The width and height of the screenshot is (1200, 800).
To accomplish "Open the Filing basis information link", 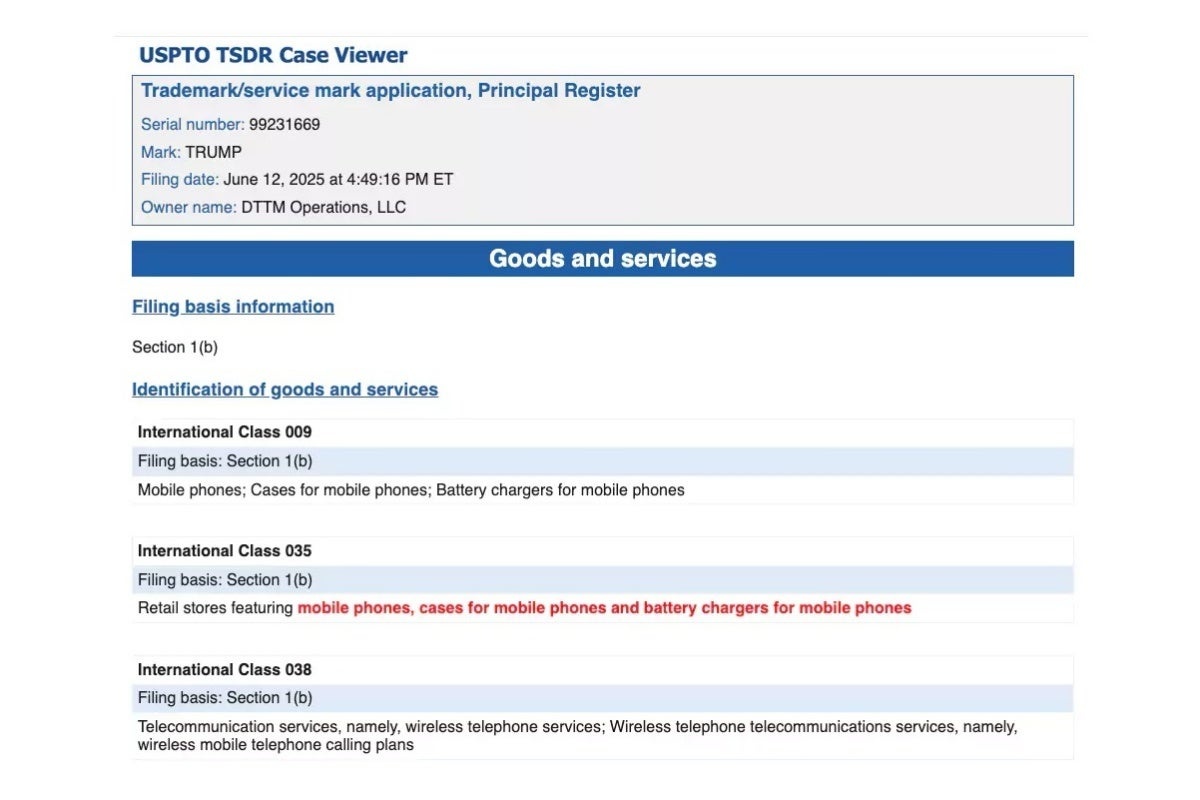I will click(233, 307).
